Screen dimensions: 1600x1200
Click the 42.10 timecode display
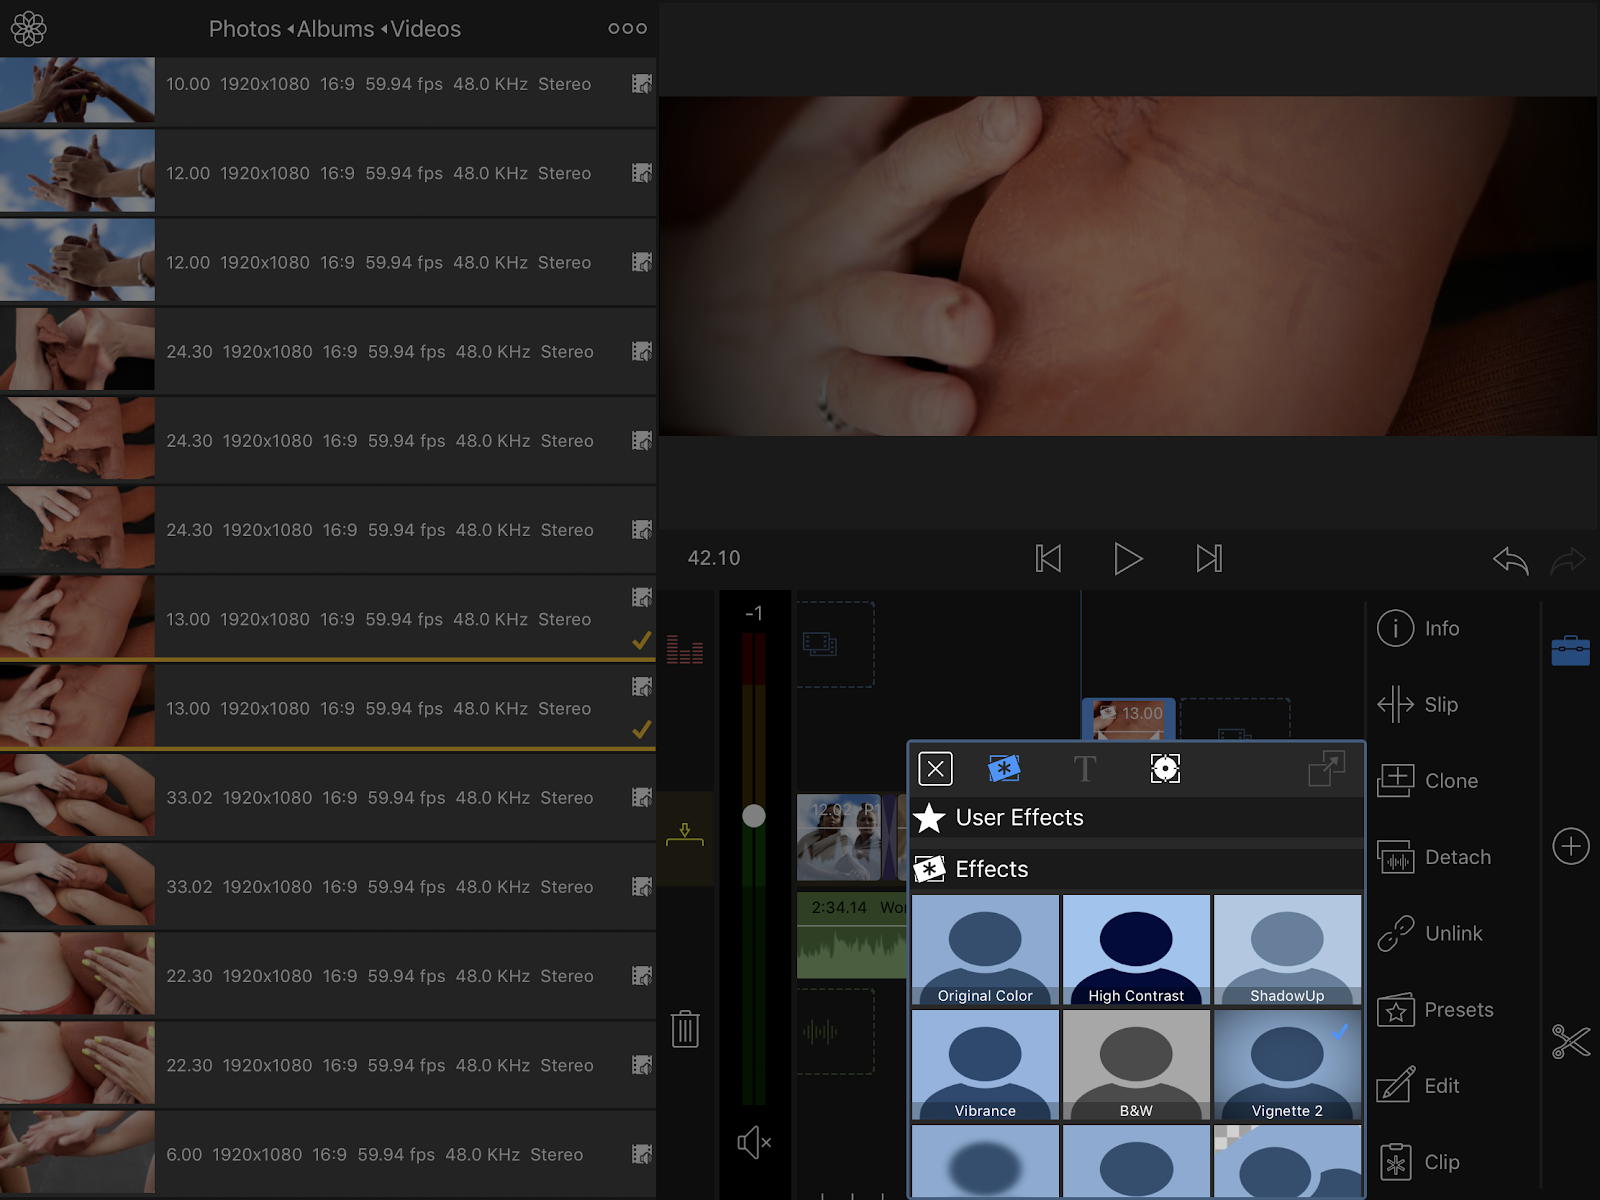714,558
